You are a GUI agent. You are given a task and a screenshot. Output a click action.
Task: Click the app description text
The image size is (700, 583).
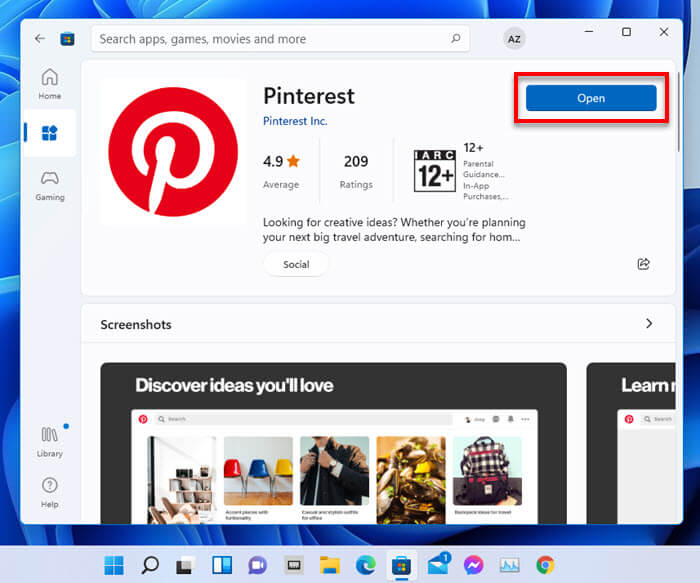tap(394, 229)
